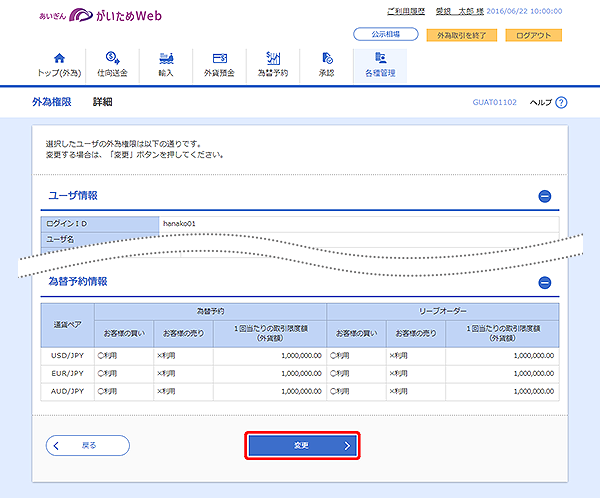Collapse the ユーザ情報 section
Viewport: 600px width, 498px height.
click(545, 196)
